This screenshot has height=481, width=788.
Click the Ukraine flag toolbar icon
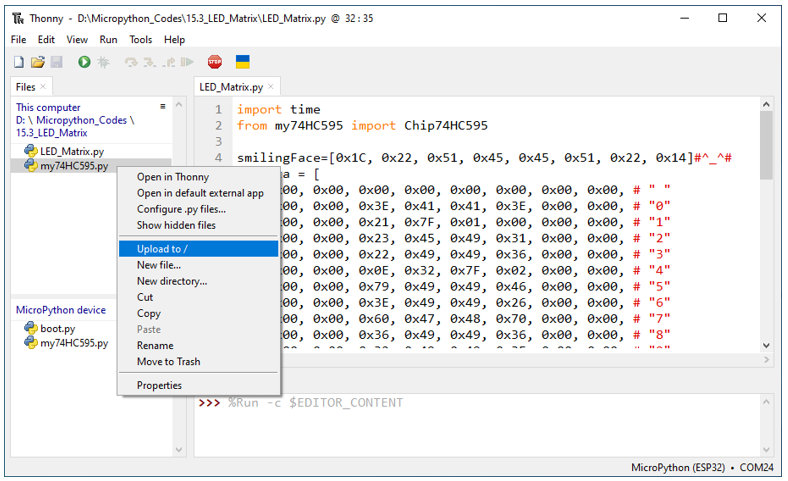pos(243,62)
